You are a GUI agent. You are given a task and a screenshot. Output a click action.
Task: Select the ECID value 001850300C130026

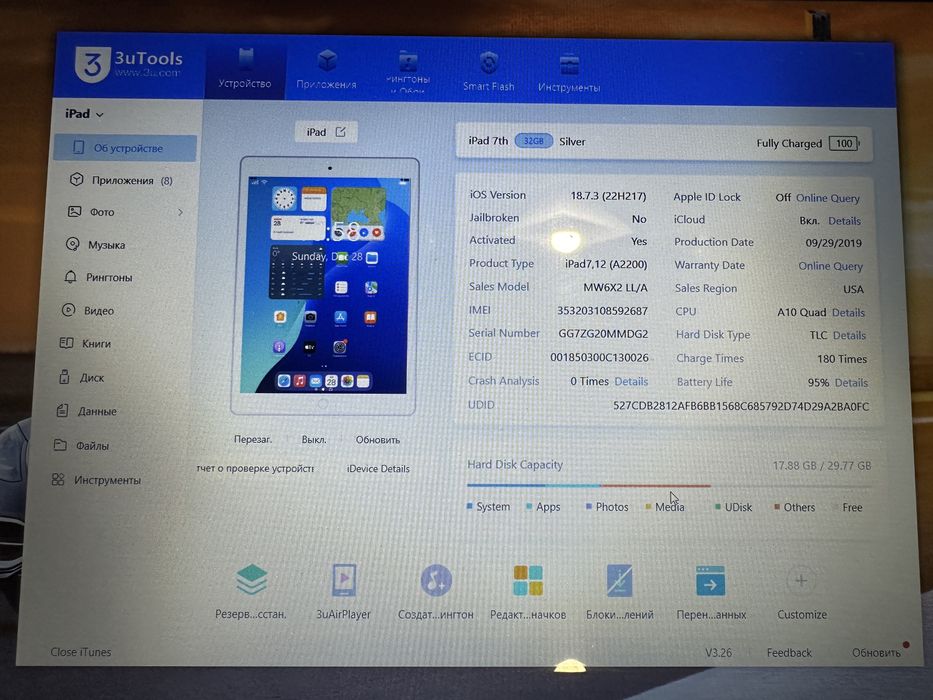(x=599, y=357)
